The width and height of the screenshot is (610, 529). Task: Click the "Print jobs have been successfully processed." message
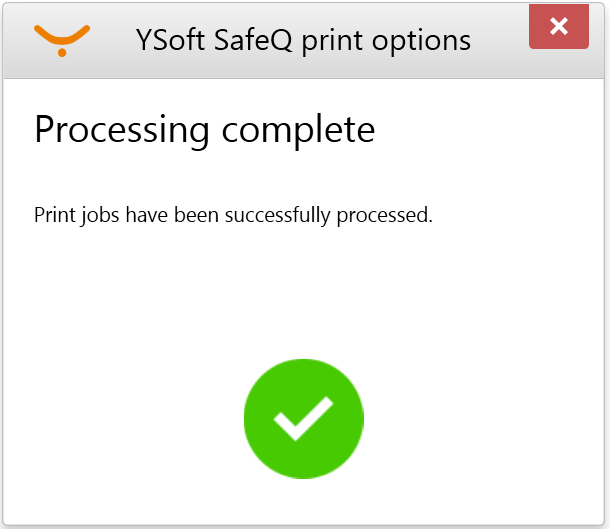233,215
